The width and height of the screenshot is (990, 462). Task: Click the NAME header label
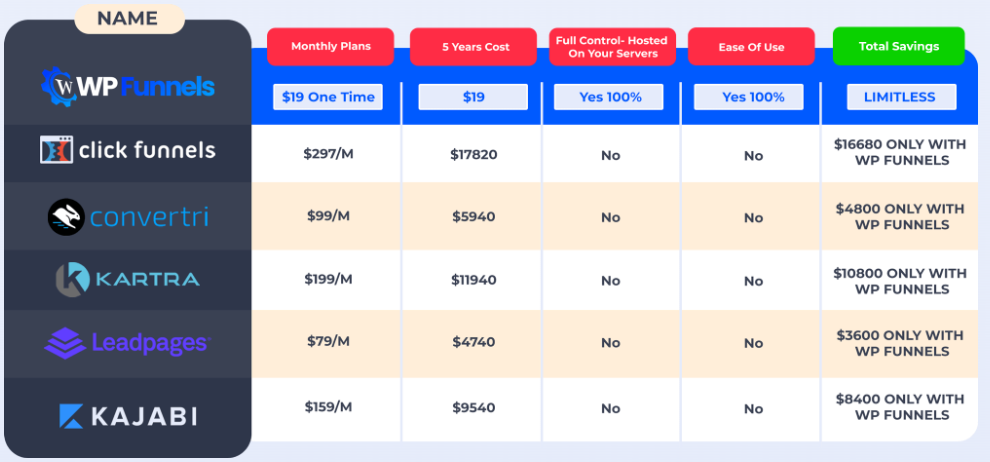[129, 17]
